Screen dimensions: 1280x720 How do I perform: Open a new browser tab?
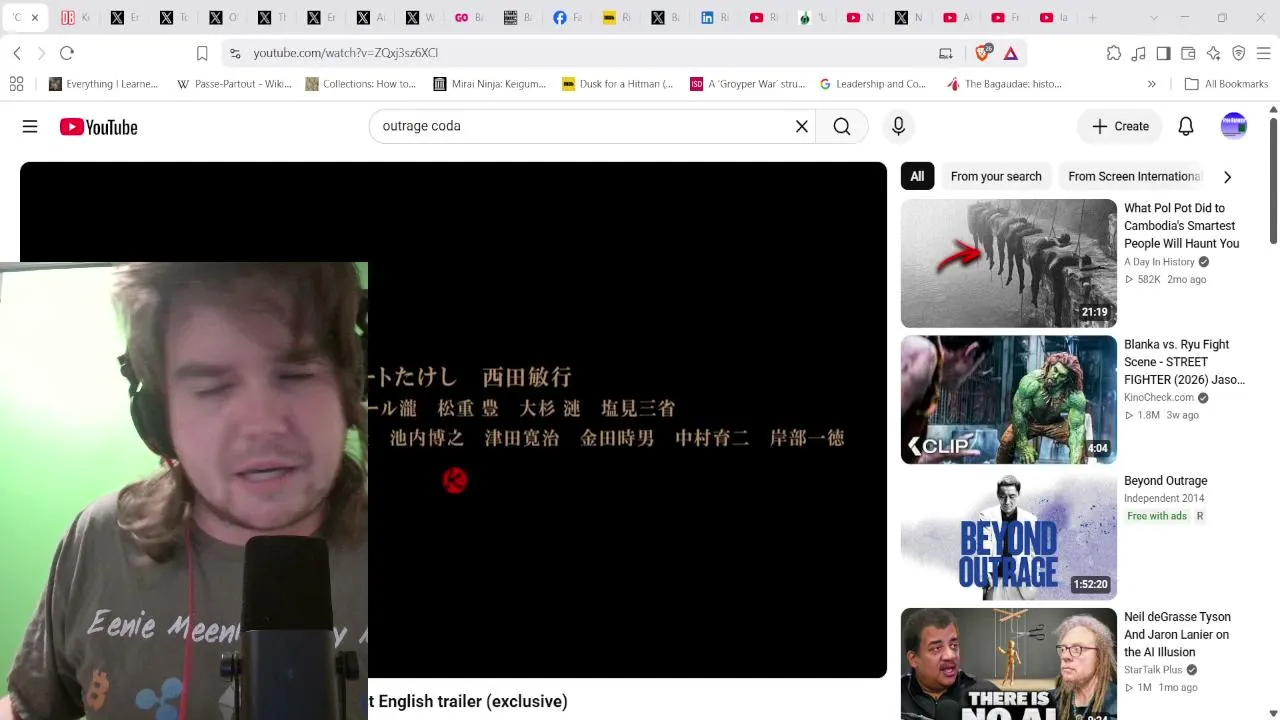[1093, 18]
